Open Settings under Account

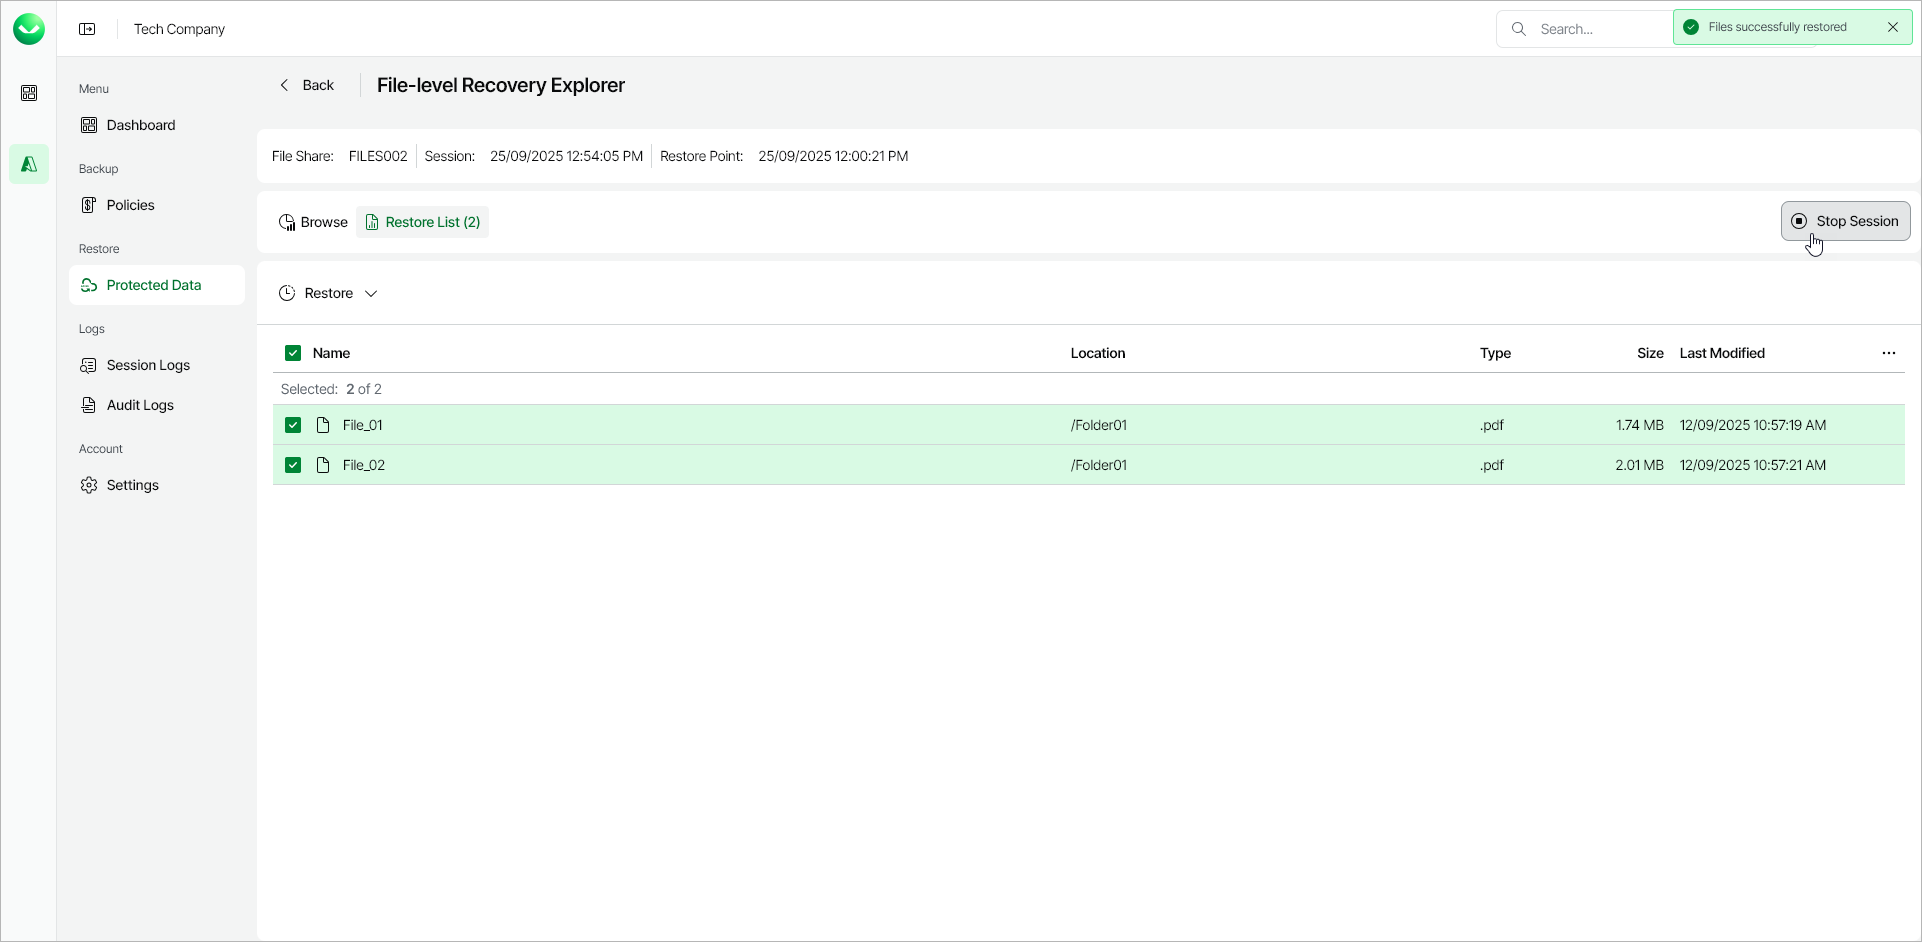tap(132, 485)
